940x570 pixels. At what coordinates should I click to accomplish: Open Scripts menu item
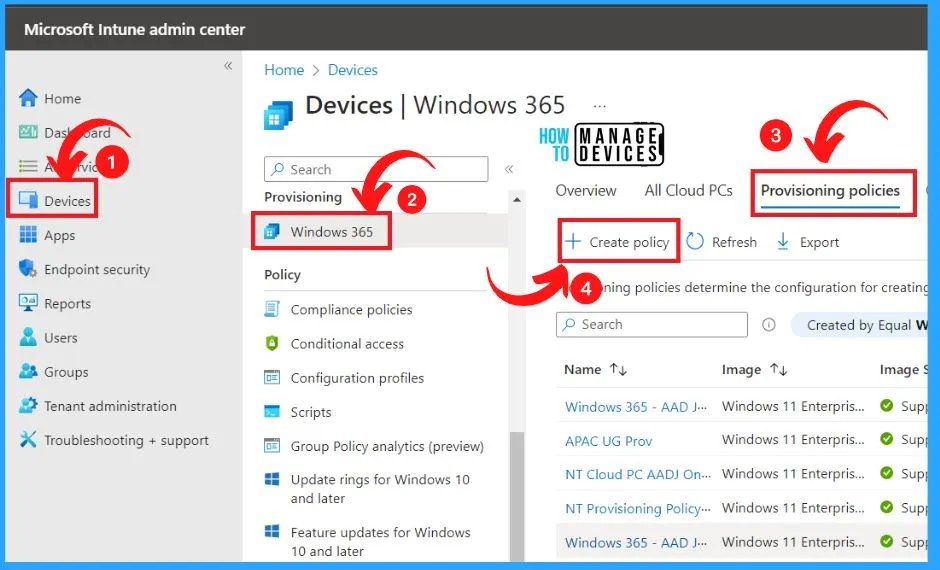tap(311, 412)
